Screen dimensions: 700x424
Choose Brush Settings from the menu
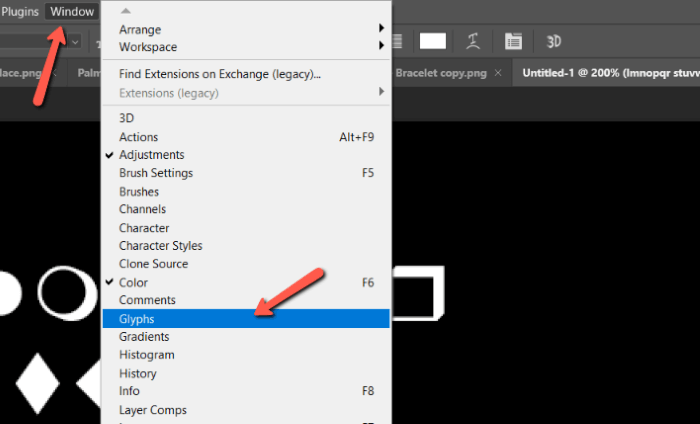(x=156, y=173)
